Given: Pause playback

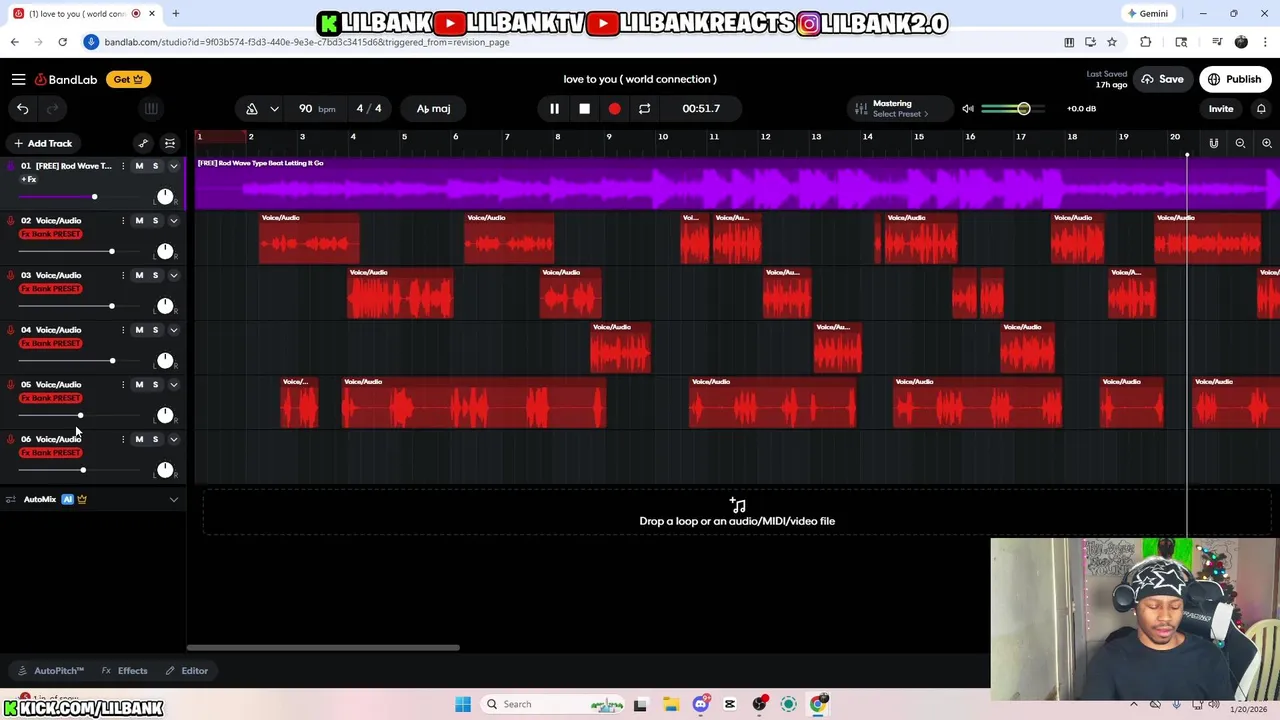Looking at the screenshot, I should [x=554, y=108].
